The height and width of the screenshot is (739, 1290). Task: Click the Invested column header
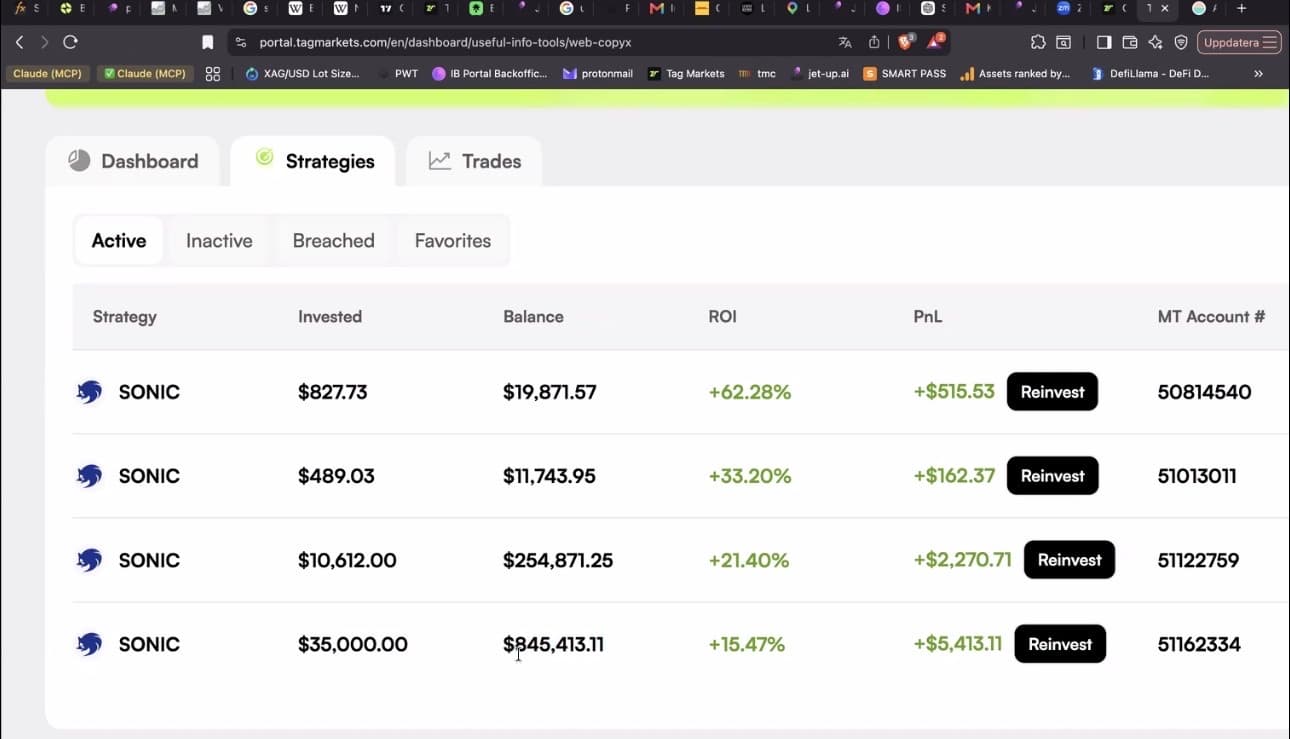(330, 316)
